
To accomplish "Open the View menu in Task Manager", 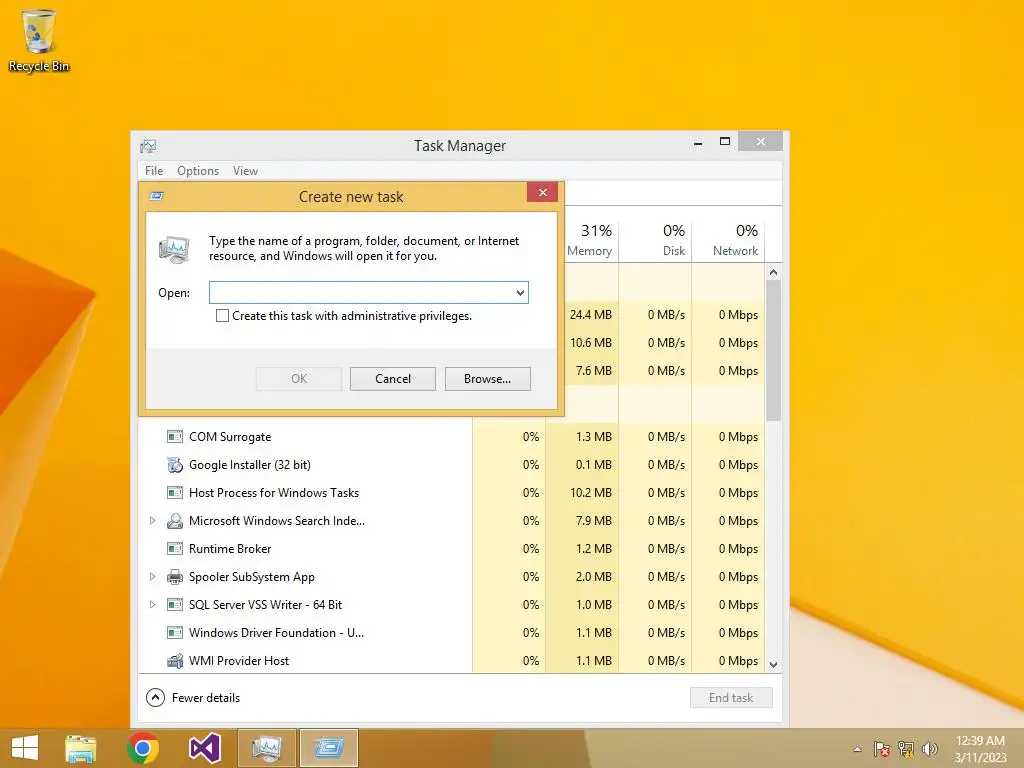I will [x=246, y=171].
